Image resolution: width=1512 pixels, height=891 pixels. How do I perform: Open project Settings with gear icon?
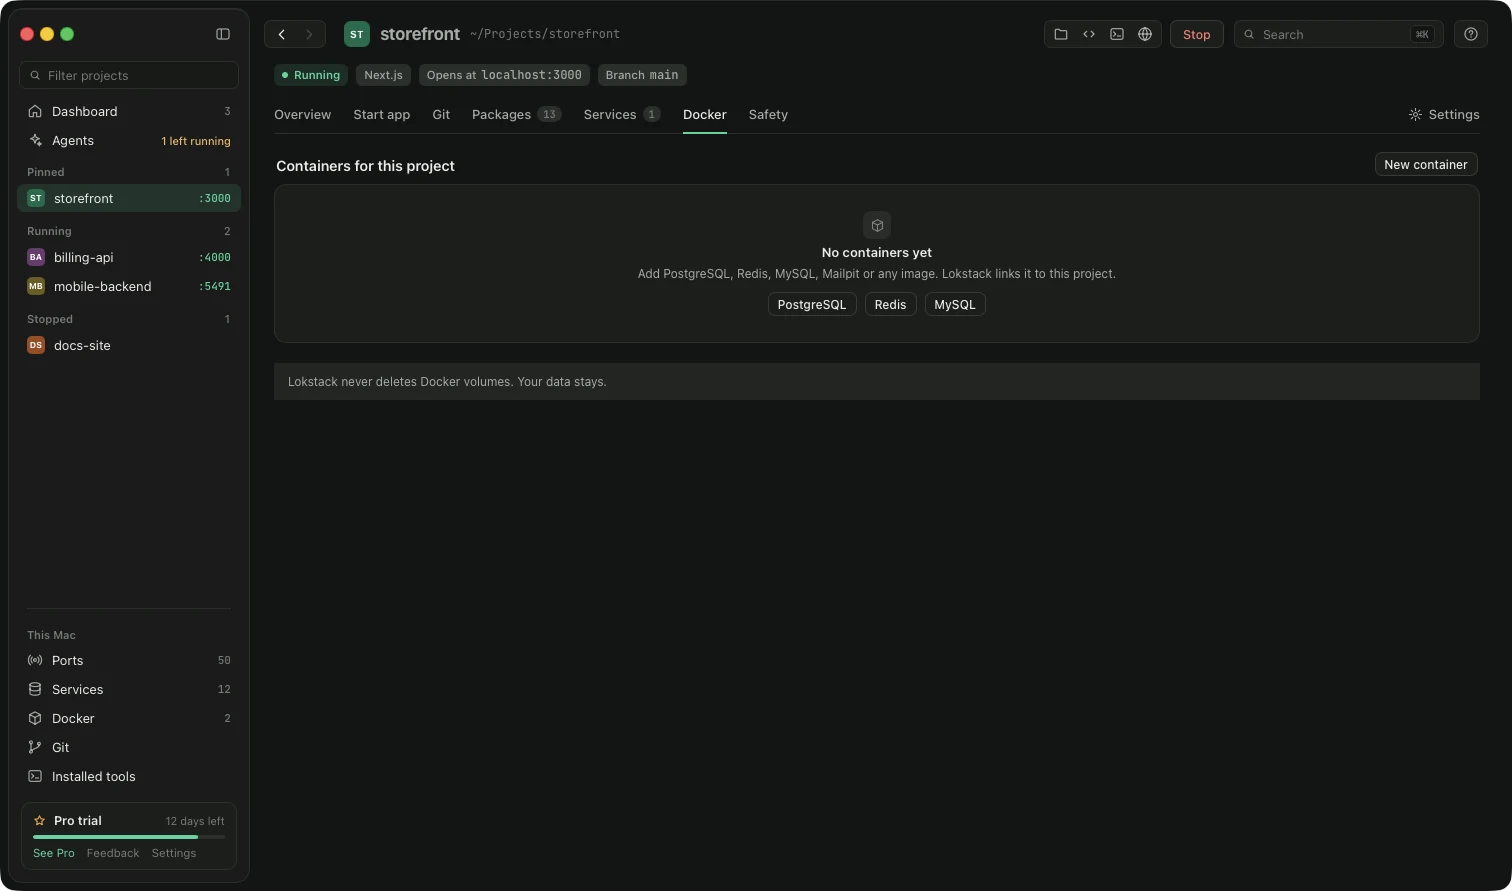[x=1444, y=114]
